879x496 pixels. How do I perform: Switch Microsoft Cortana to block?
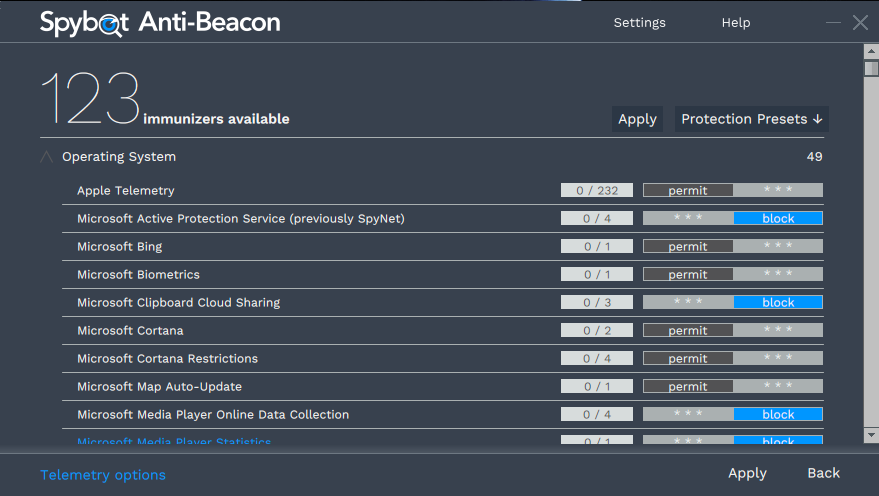click(x=778, y=330)
